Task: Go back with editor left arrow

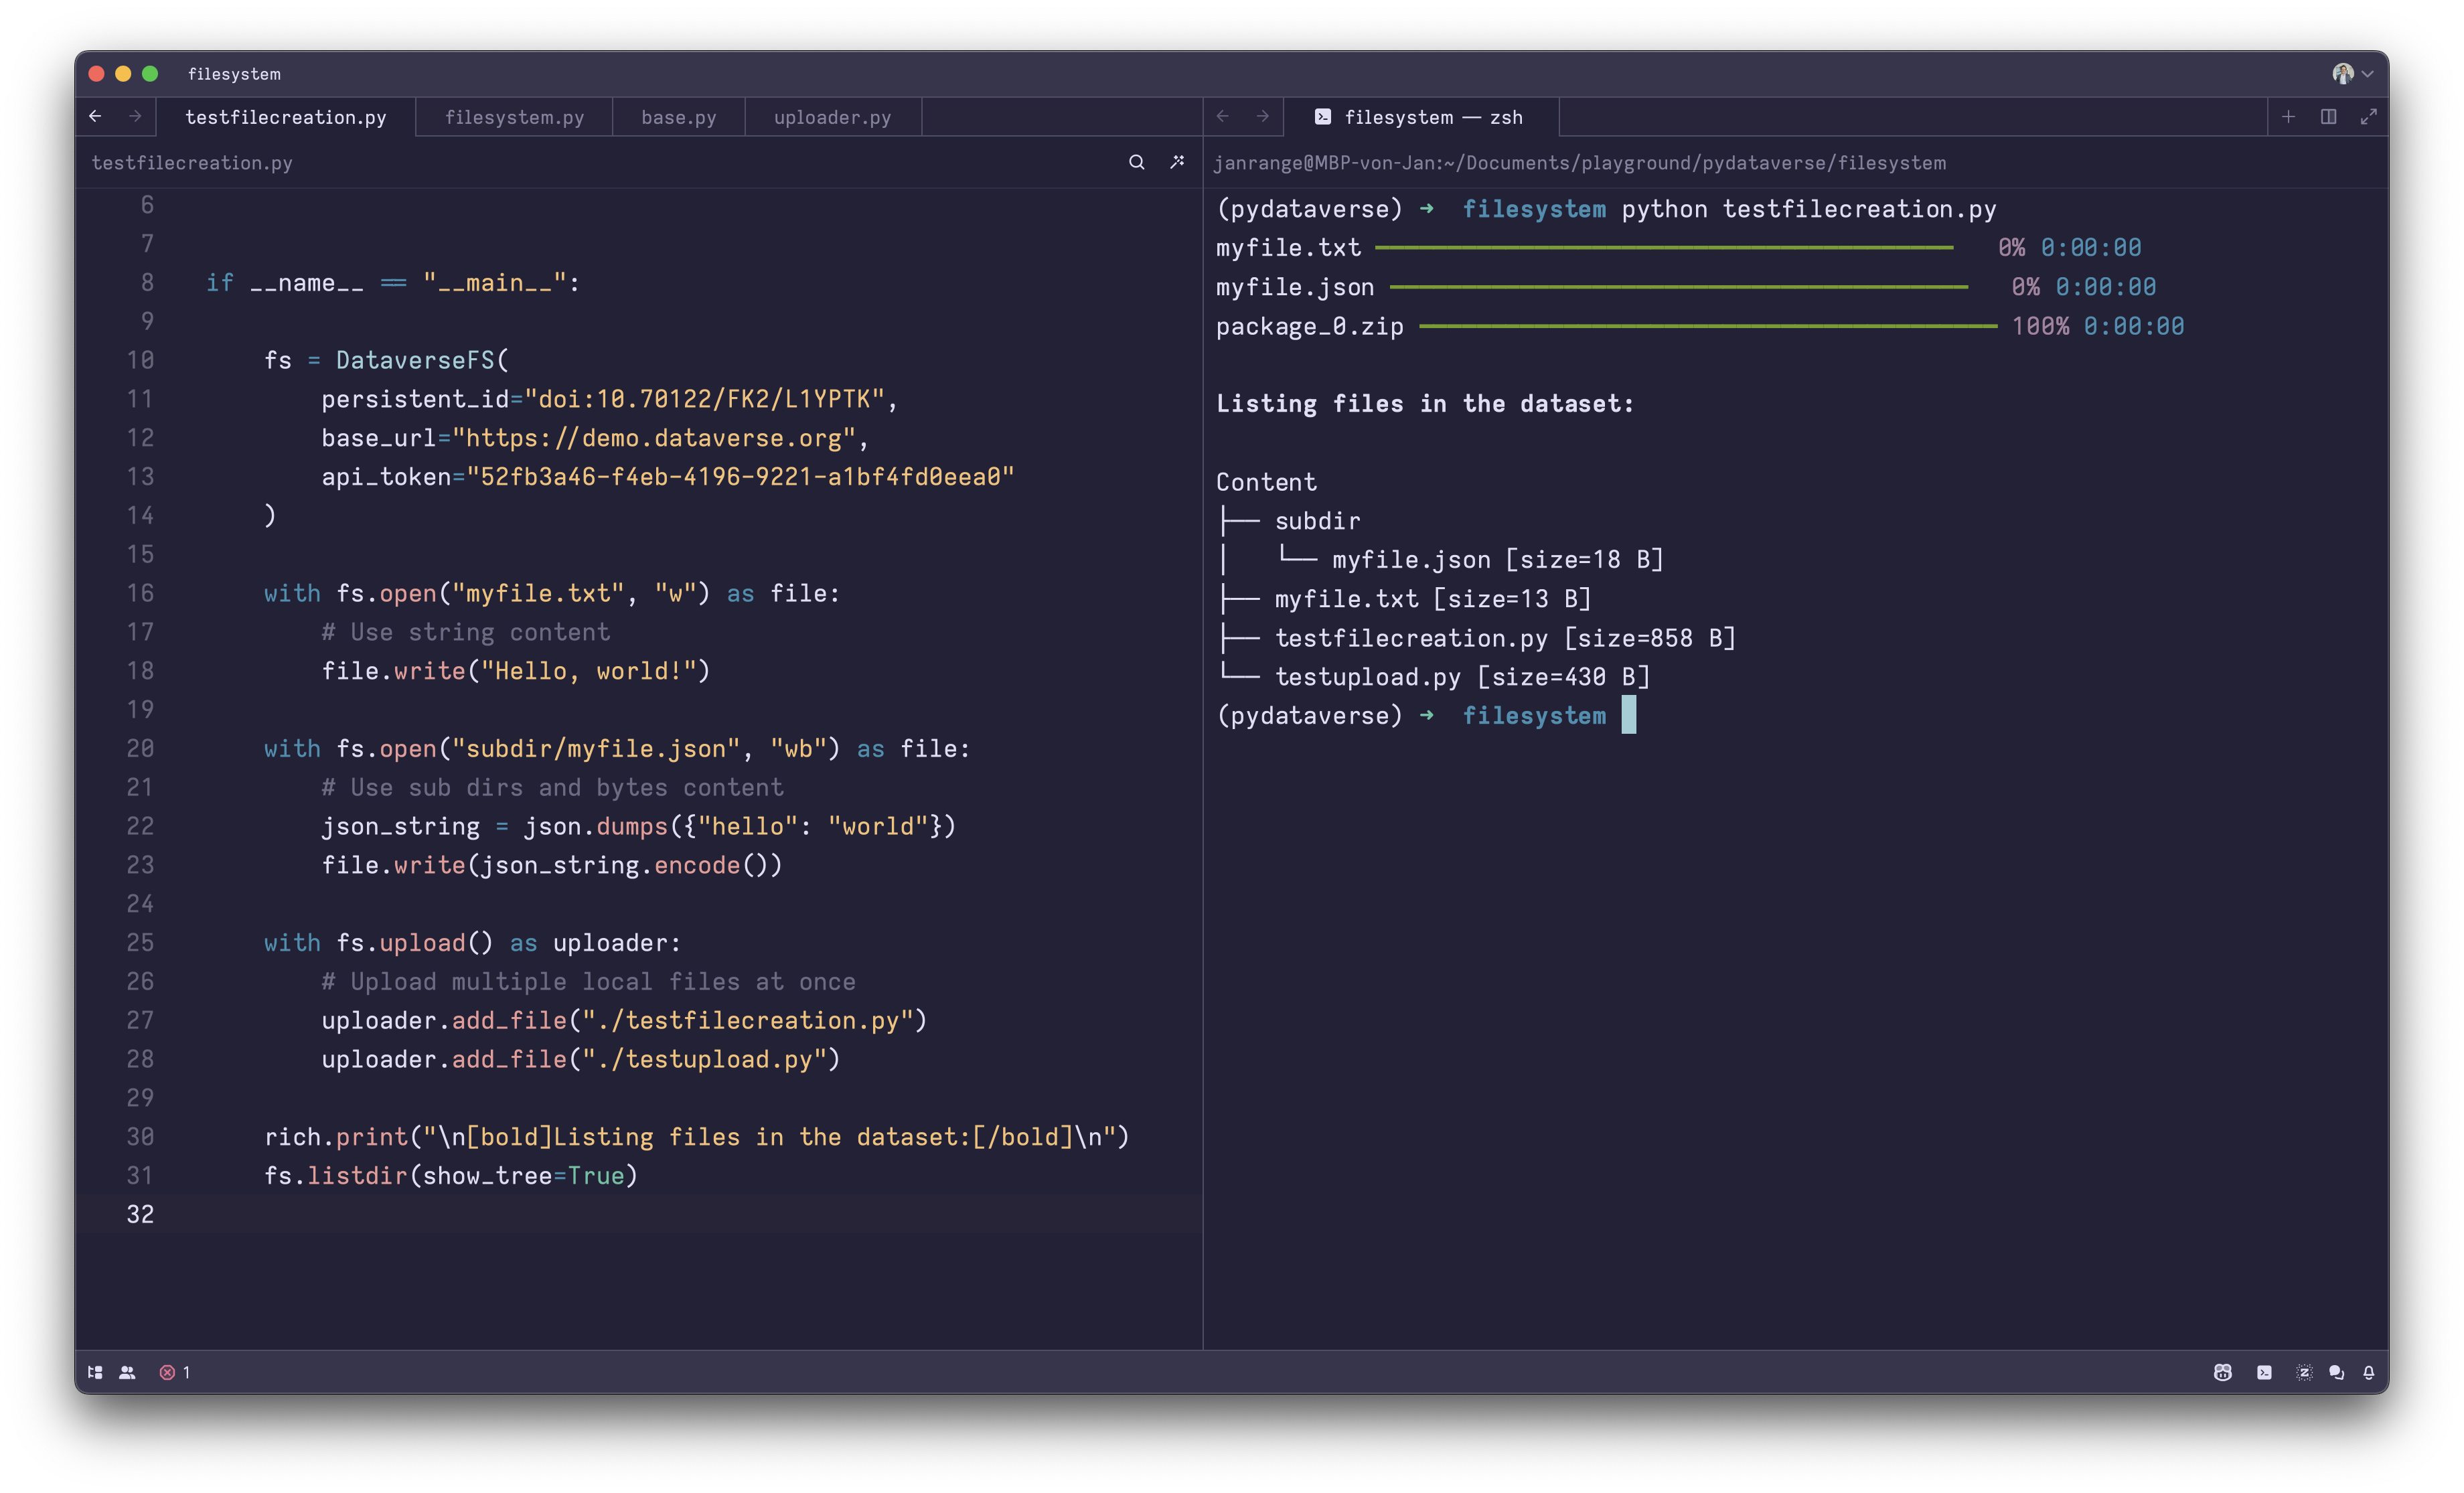Action: point(95,117)
